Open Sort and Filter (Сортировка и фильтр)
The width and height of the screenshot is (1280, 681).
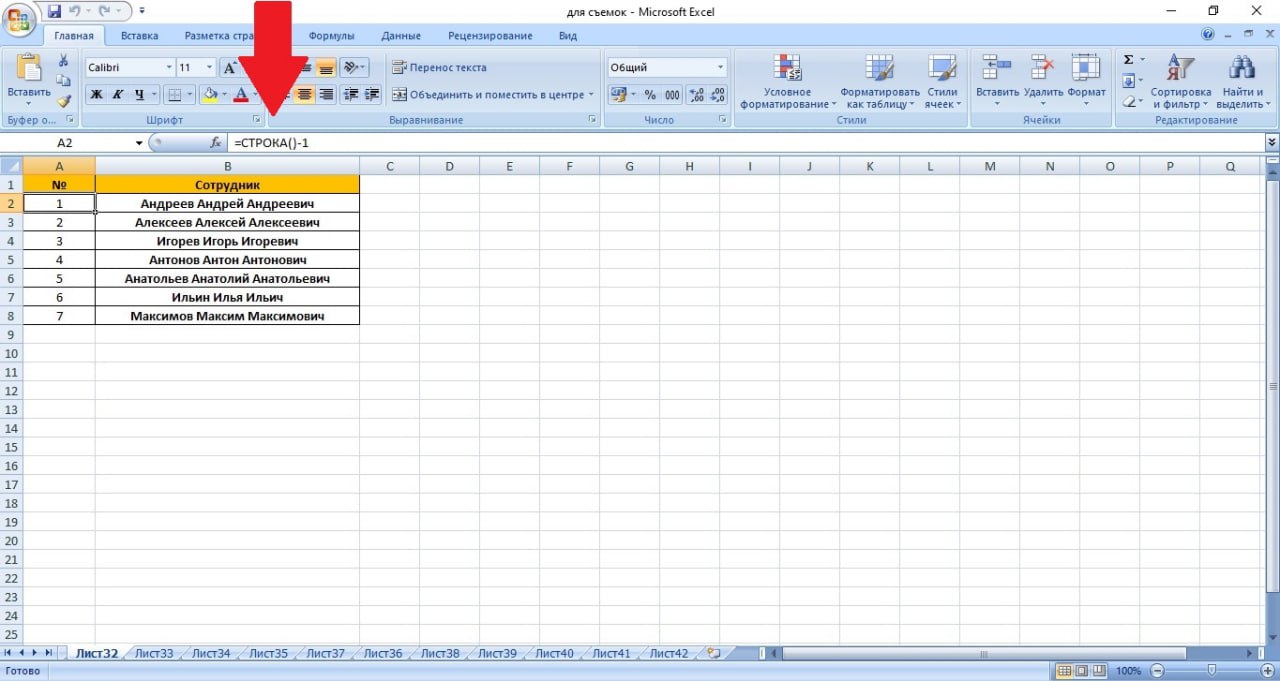point(1180,82)
